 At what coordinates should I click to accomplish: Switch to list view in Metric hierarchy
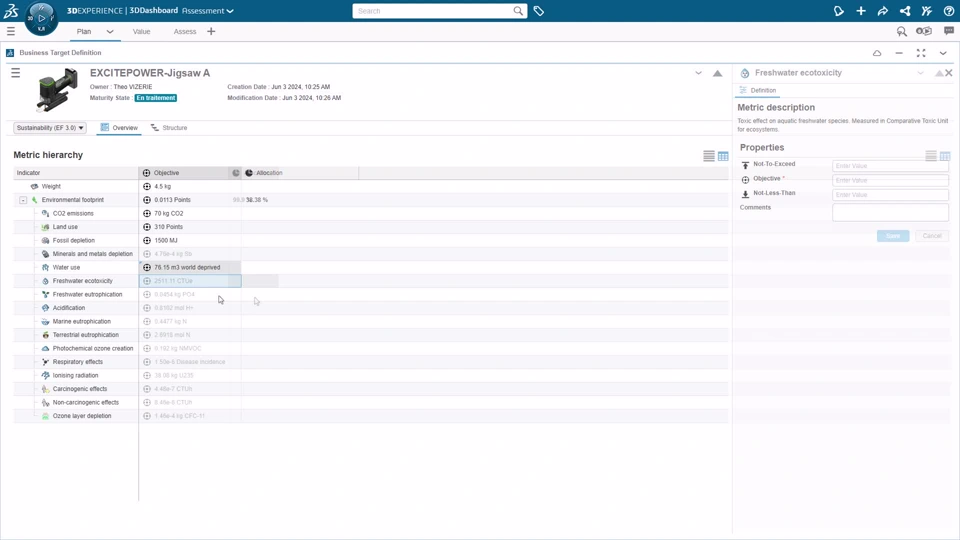[x=709, y=156]
